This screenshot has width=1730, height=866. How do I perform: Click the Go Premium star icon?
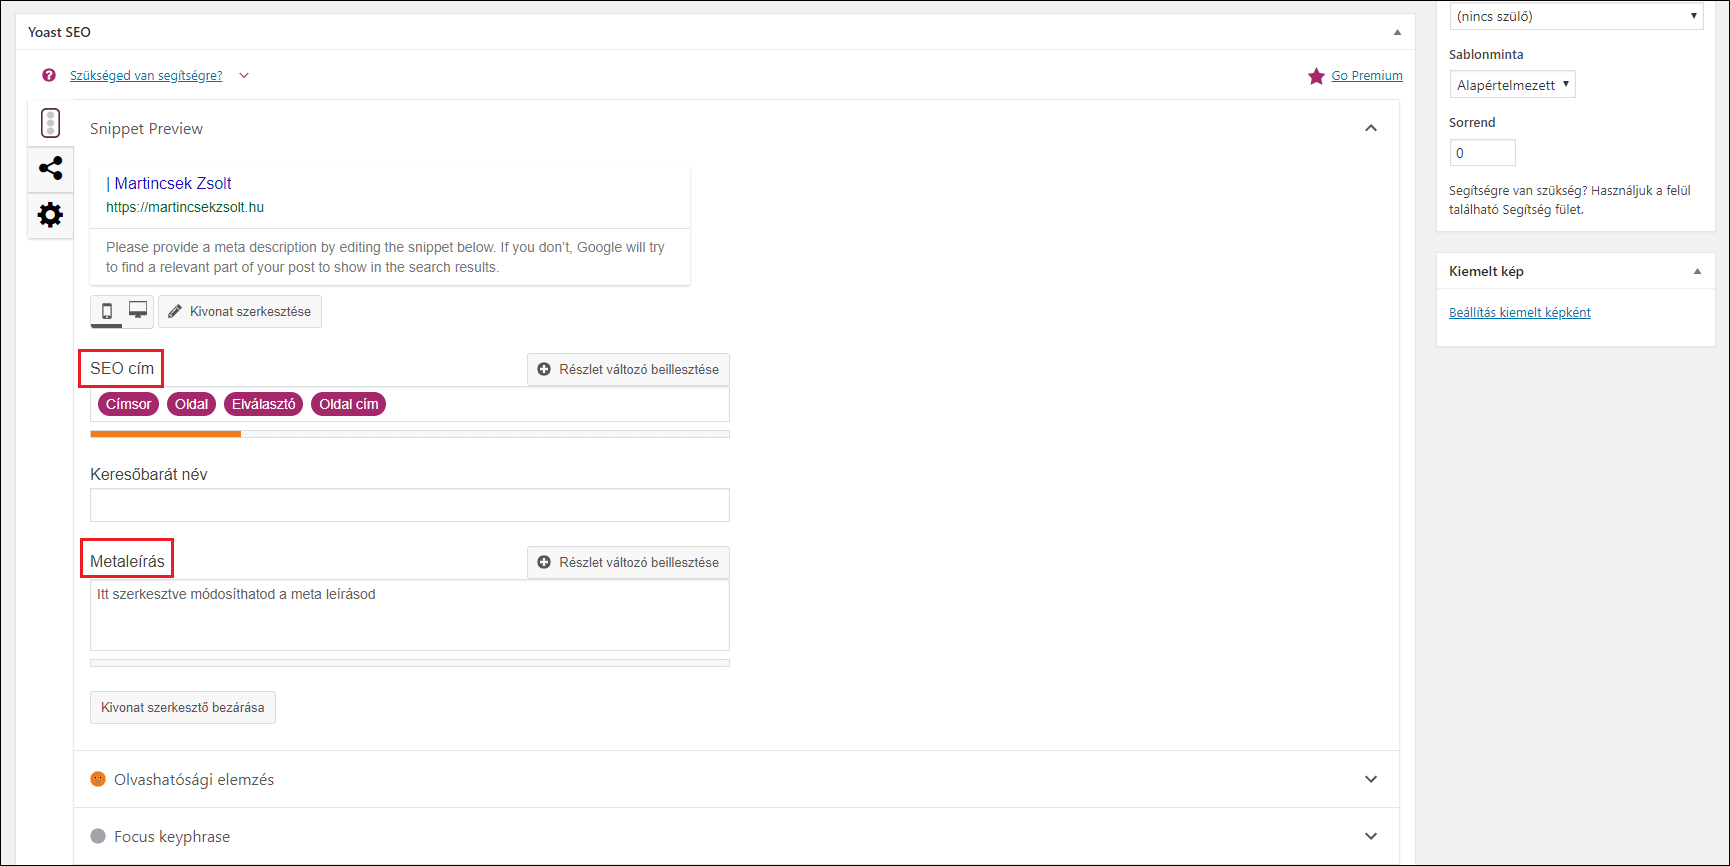click(1316, 76)
